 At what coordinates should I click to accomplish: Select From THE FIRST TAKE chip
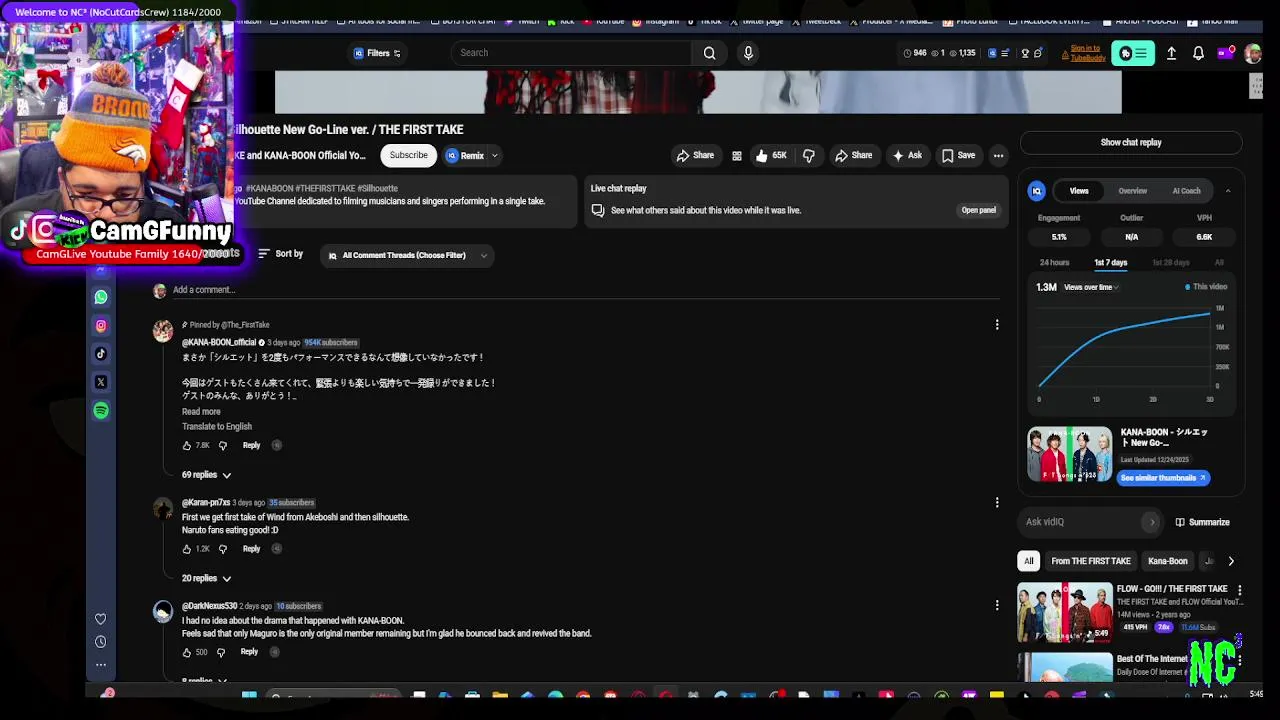[1091, 561]
